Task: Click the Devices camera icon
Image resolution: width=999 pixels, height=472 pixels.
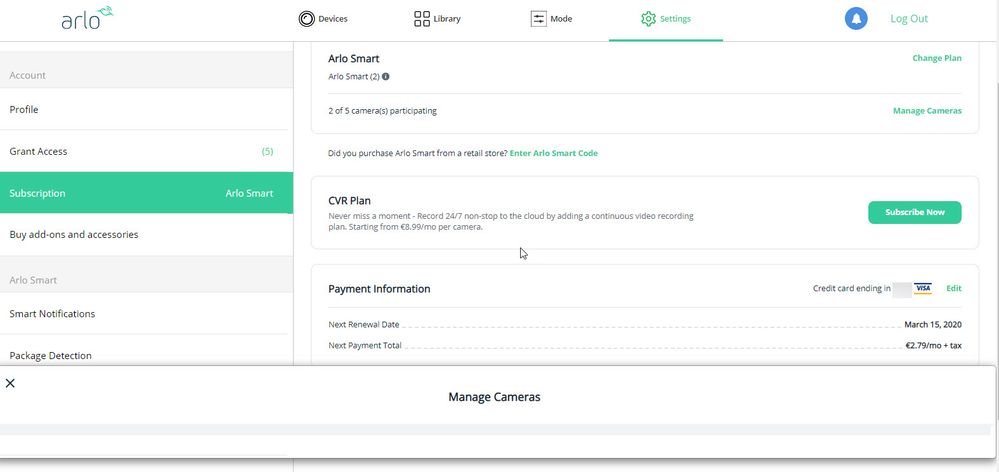Action: pos(306,18)
